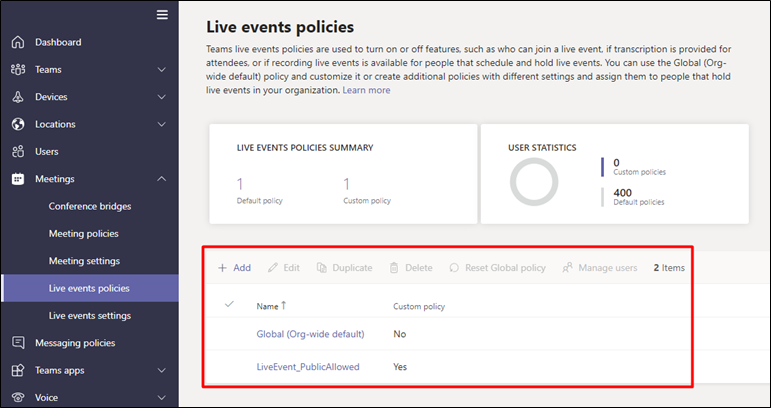Click the plus icon beside Add
Image resolution: width=771 pixels, height=408 pixels.
222,268
